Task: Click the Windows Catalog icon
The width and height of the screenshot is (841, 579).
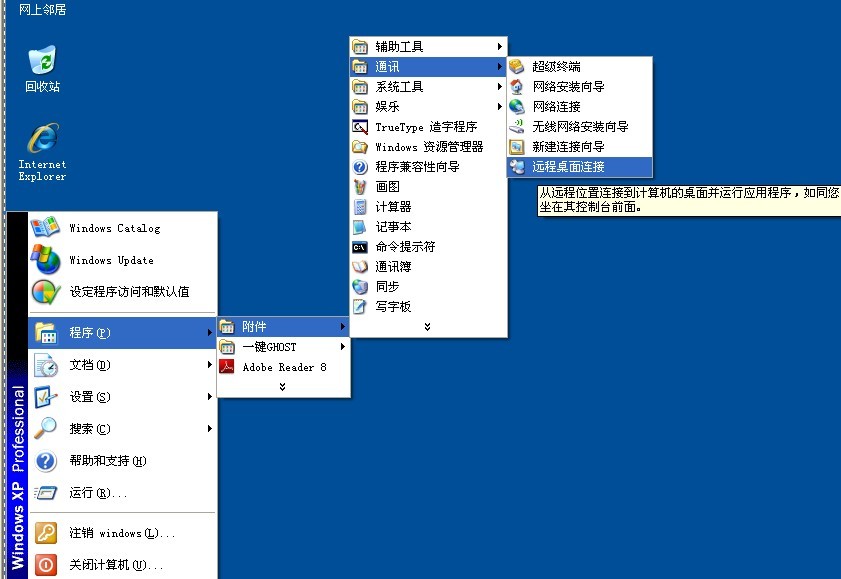Action: tap(45, 227)
